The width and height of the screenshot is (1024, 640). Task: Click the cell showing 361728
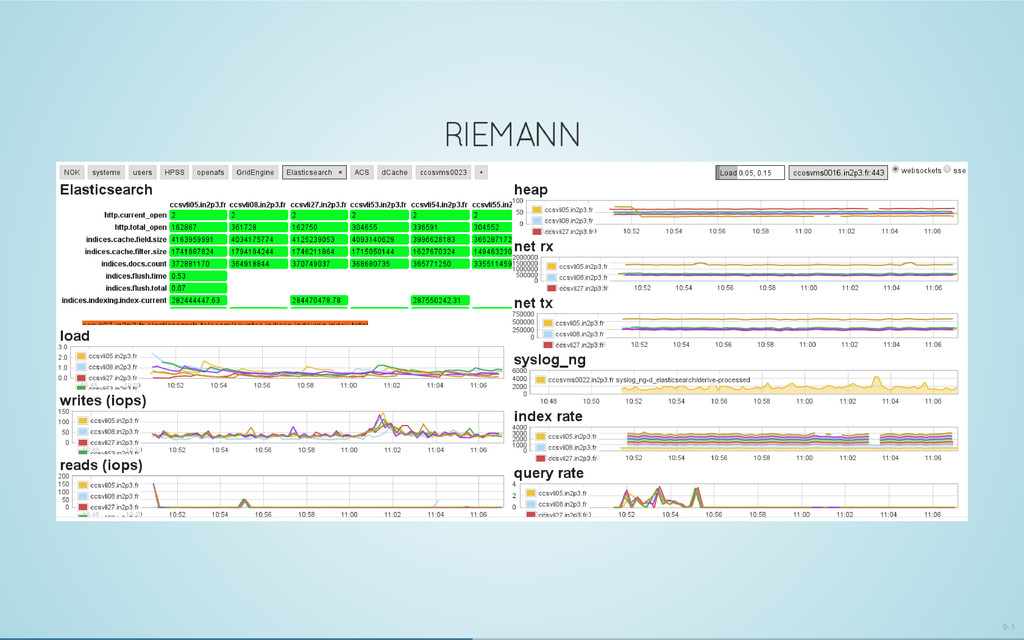pyautogui.click(x=259, y=227)
